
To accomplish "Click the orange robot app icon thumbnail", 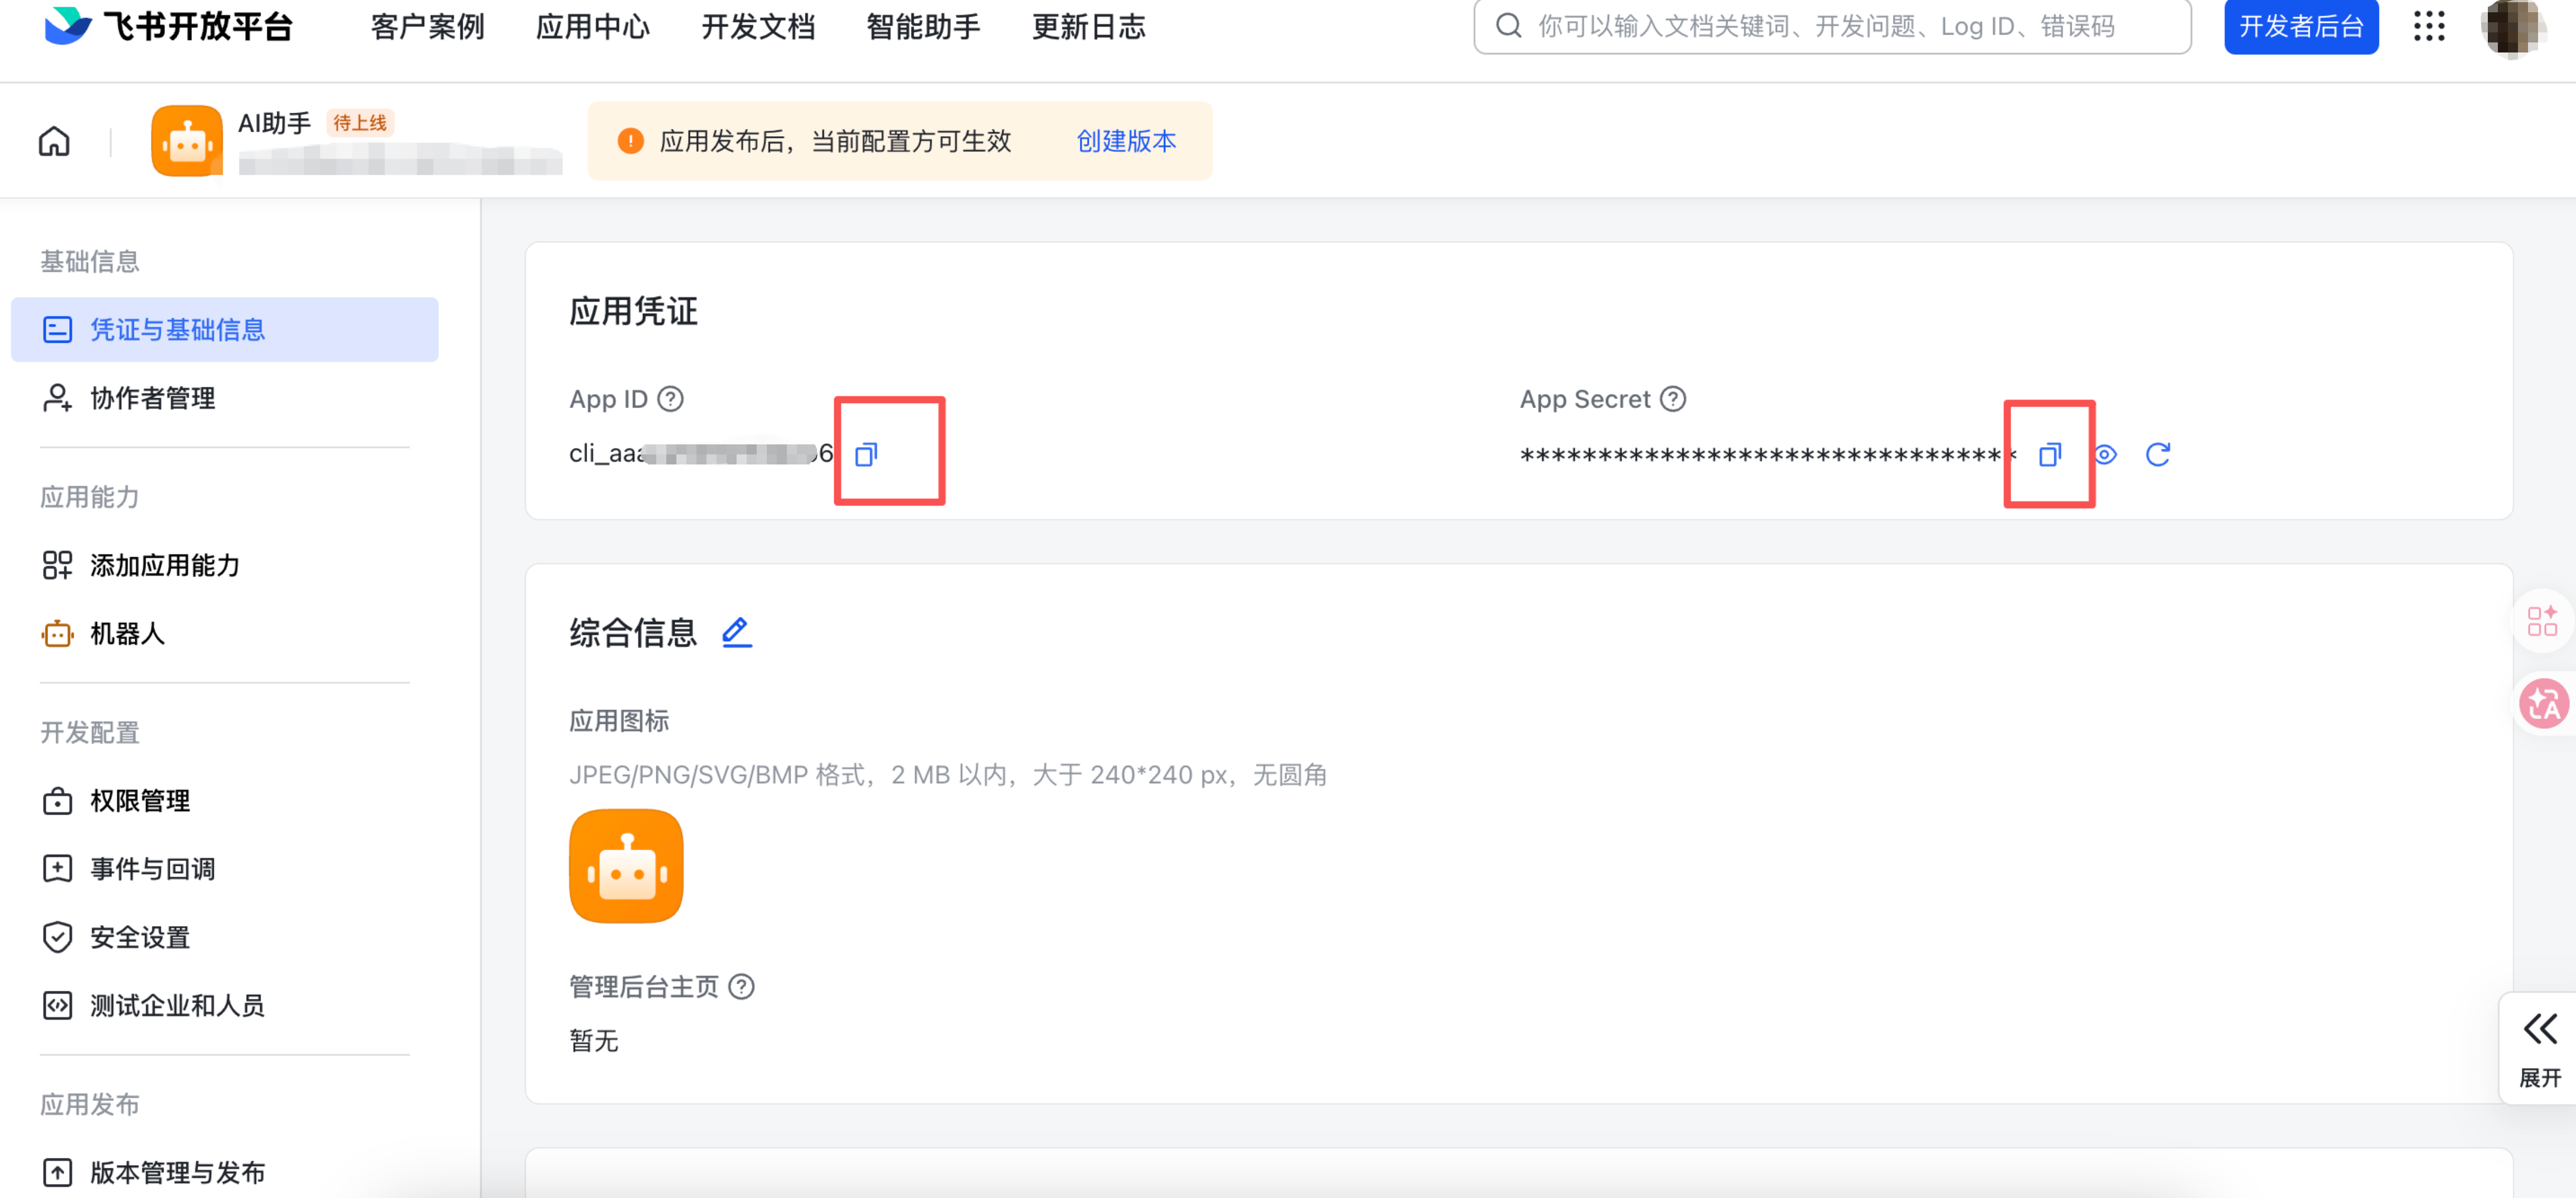I will tap(626, 866).
